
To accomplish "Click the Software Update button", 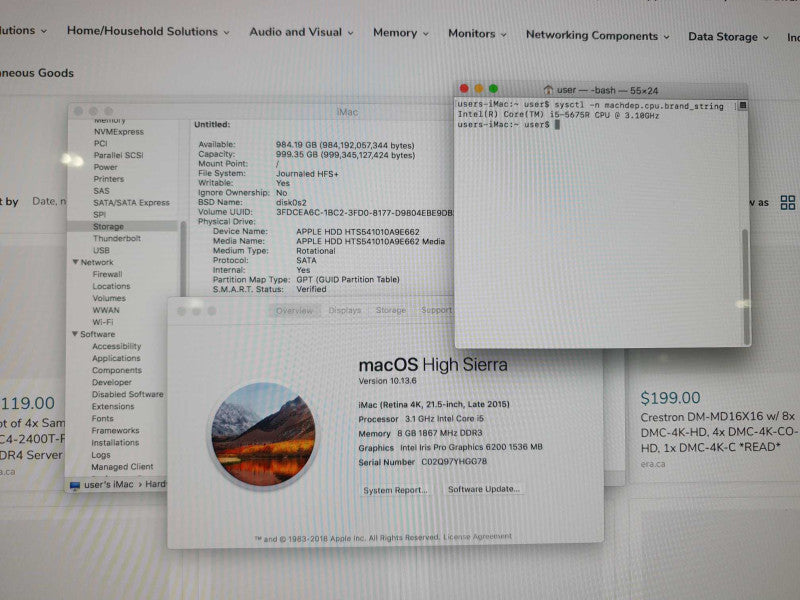I will tap(484, 489).
